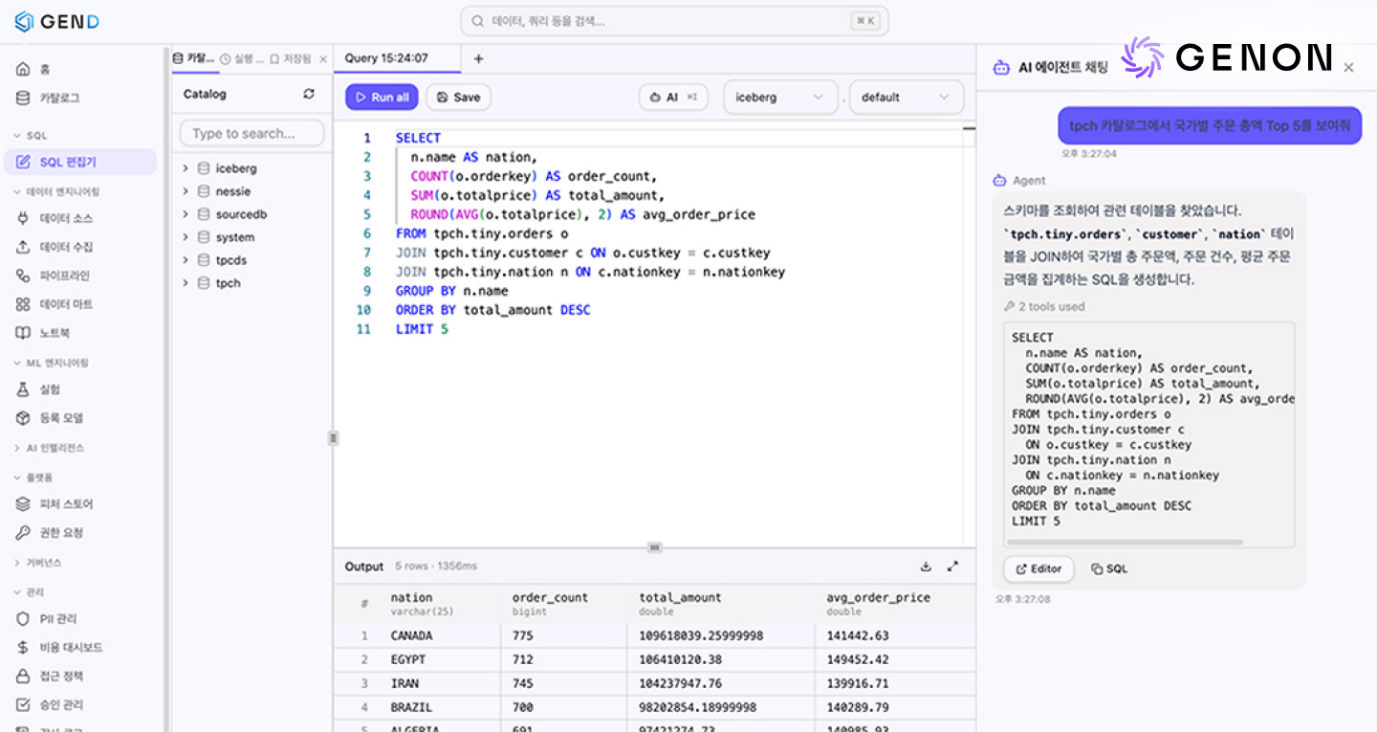Image resolution: width=1377 pixels, height=732 pixels.
Task: Refresh the Catalog list
Action: pos(309,94)
